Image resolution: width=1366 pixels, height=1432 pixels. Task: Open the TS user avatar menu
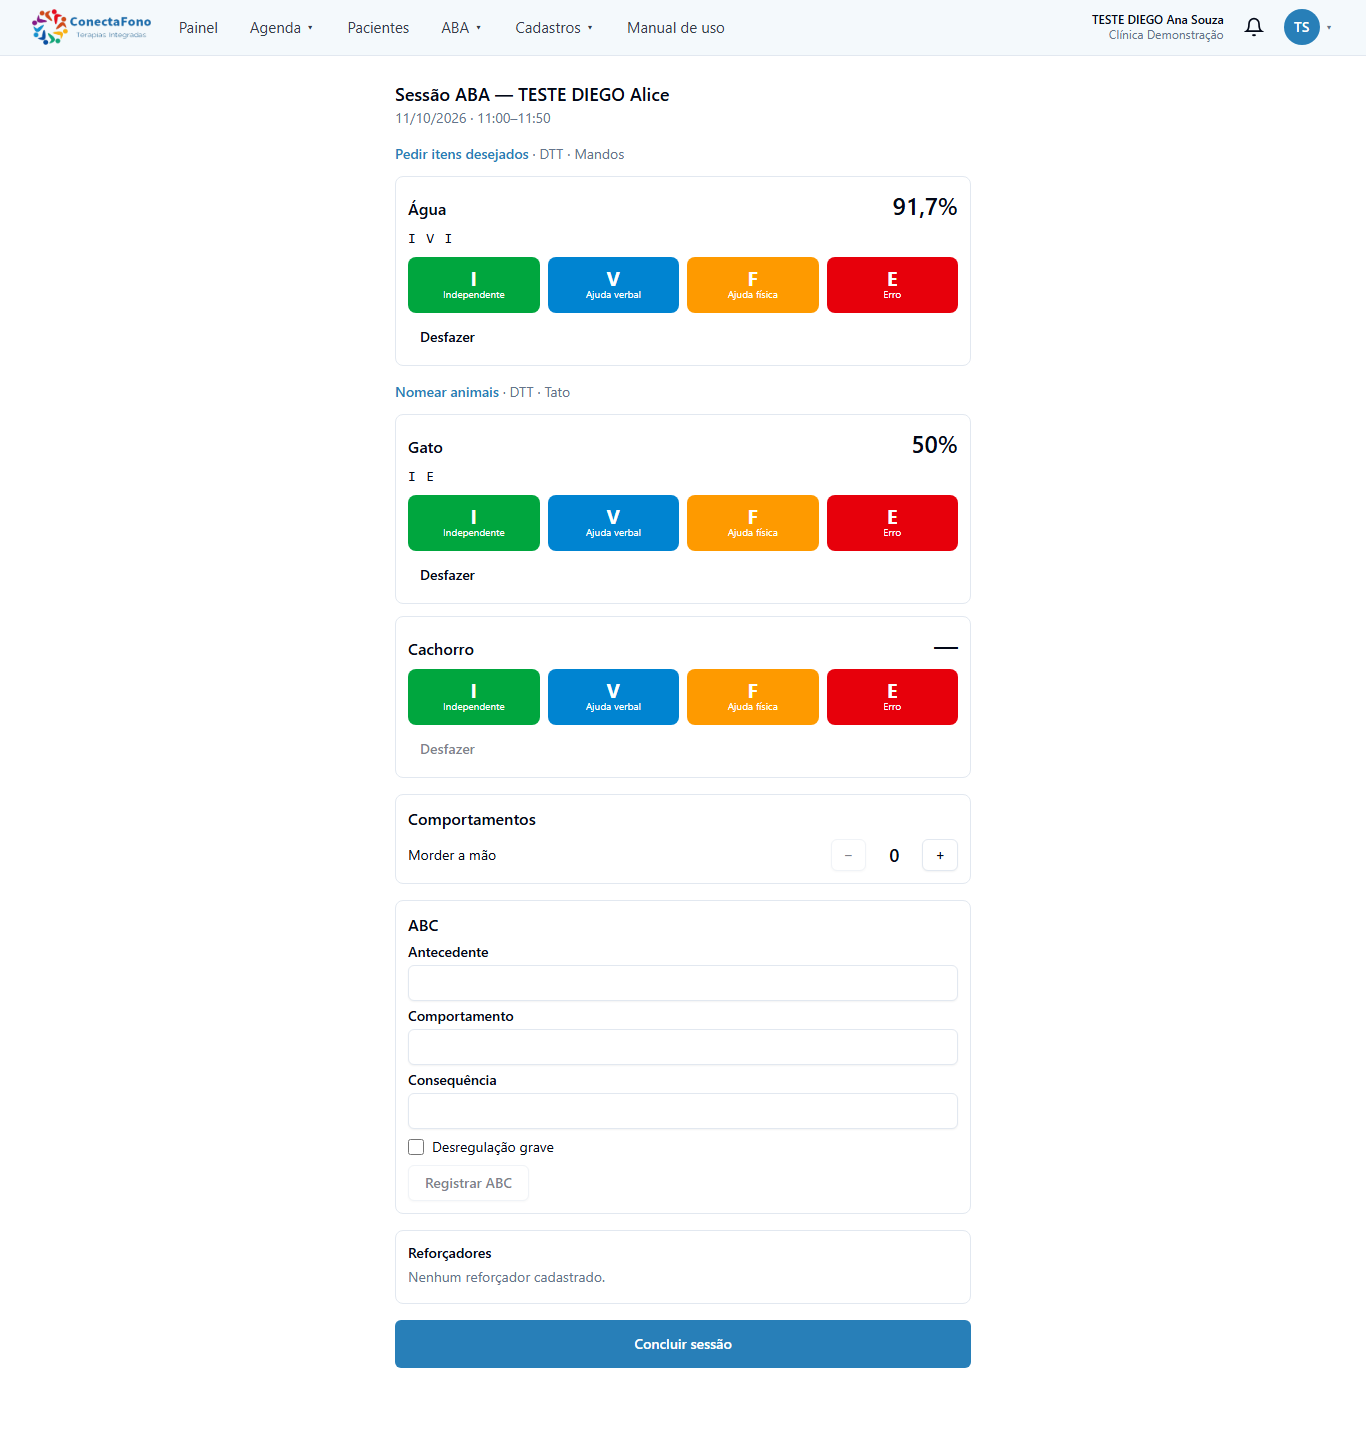(x=1301, y=27)
